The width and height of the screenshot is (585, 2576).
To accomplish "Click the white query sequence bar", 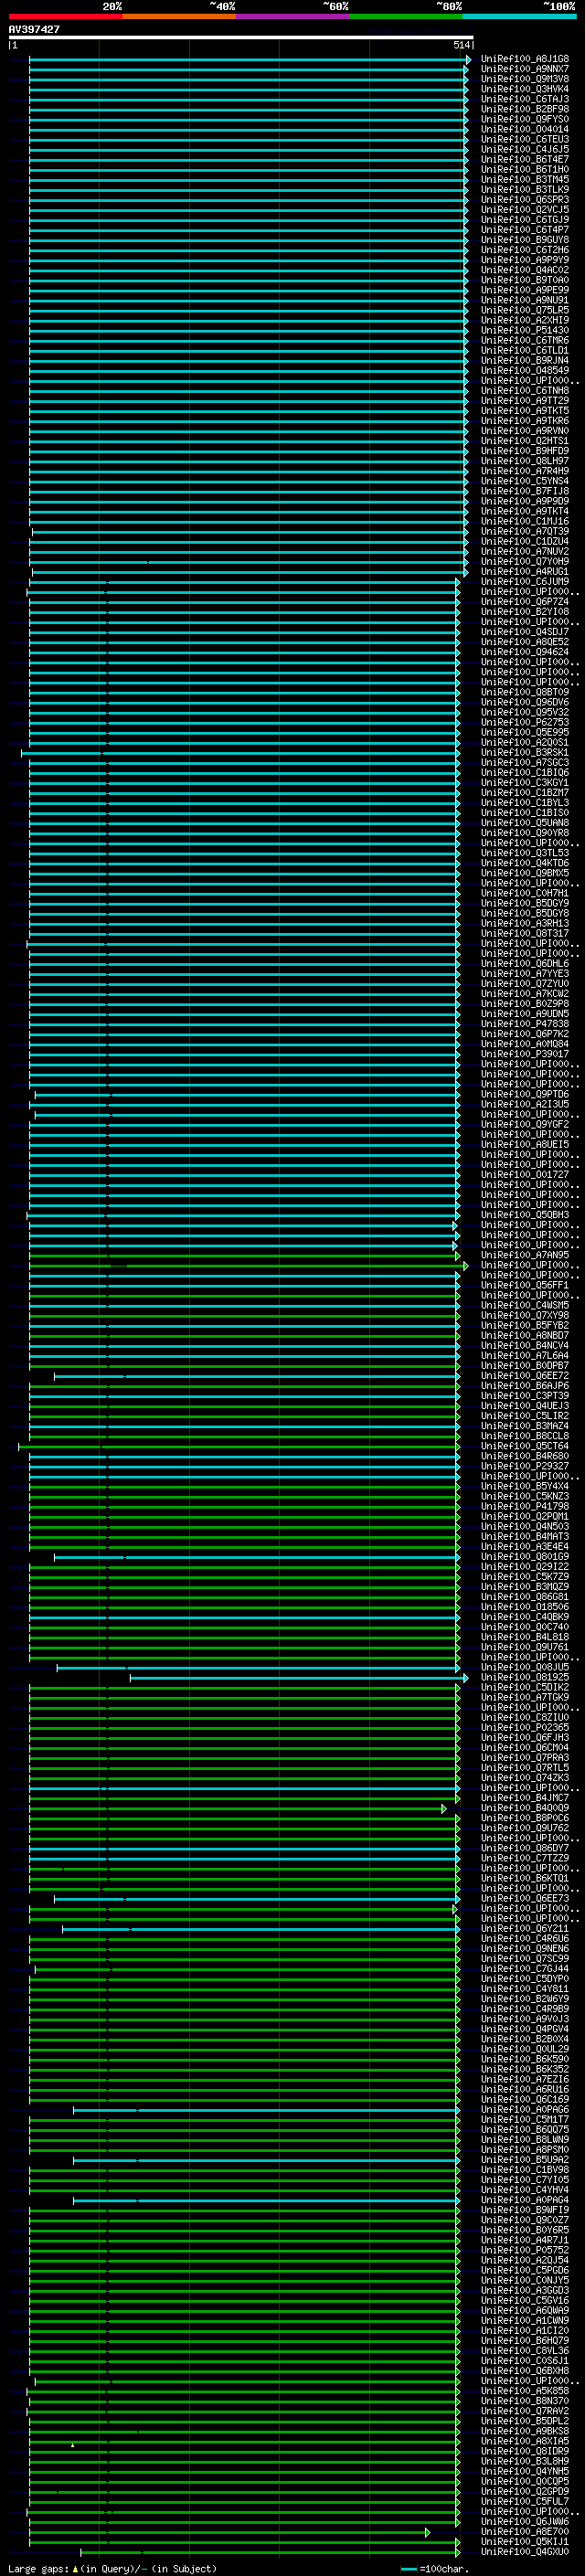I will [x=240, y=37].
